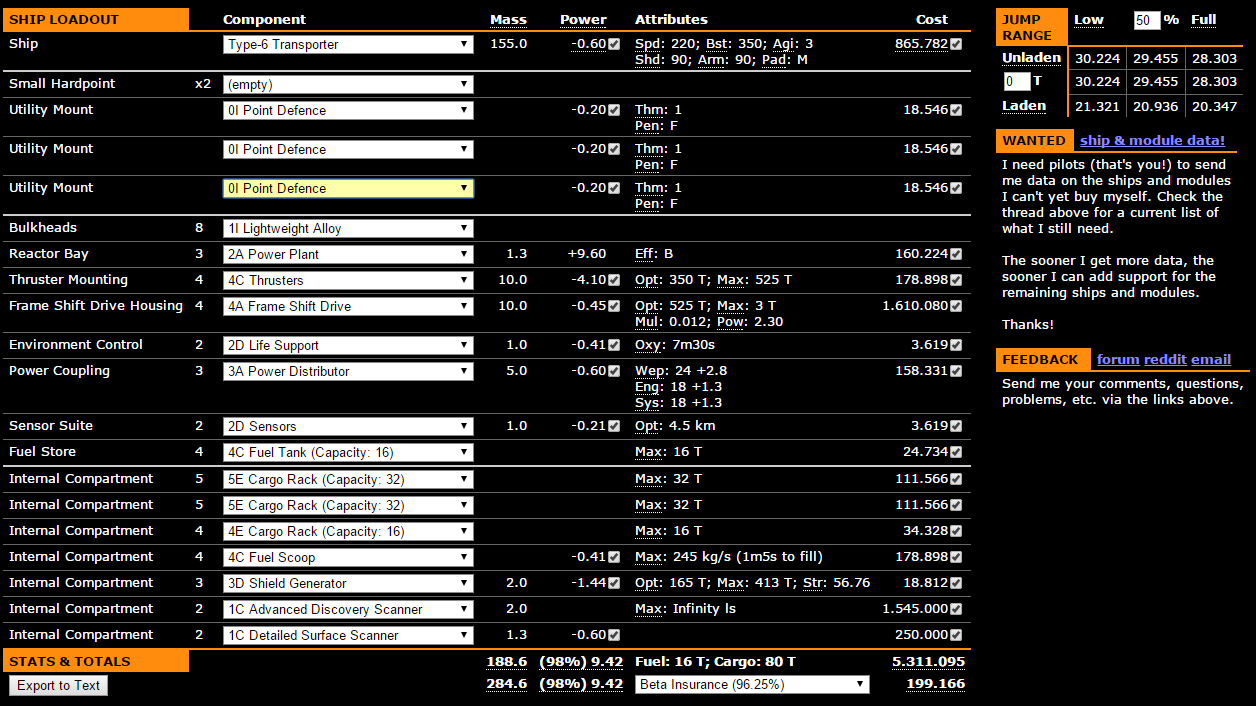Open the ship & module data! link

pyautogui.click(x=1152, y=140)
